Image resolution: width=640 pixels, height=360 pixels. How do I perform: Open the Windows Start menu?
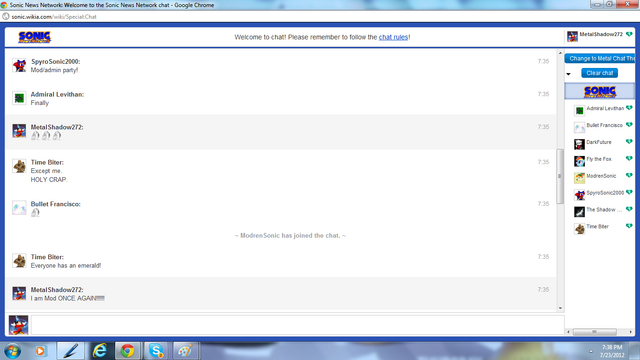pos(13,351)
